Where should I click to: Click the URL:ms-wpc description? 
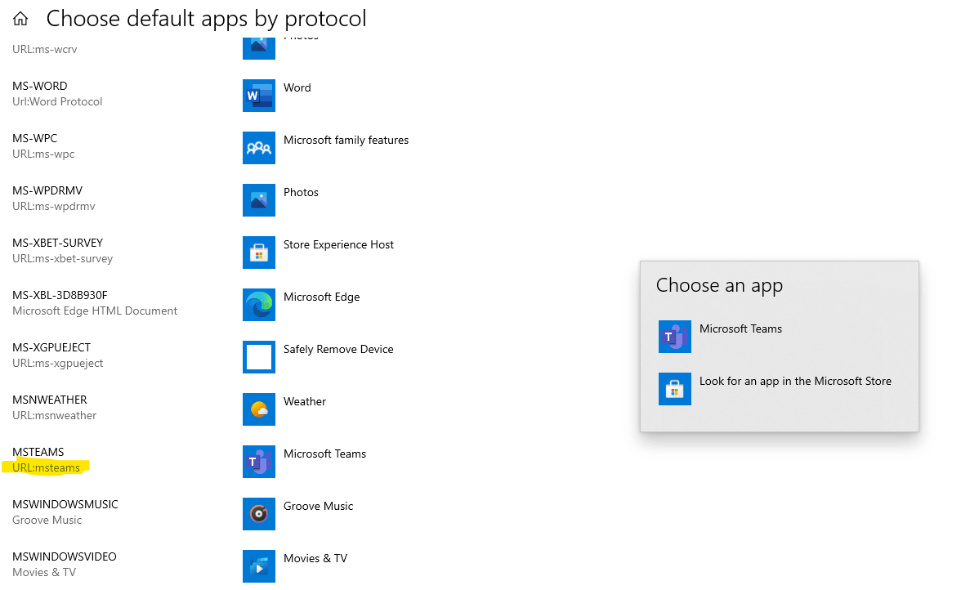tap(43, 154)
